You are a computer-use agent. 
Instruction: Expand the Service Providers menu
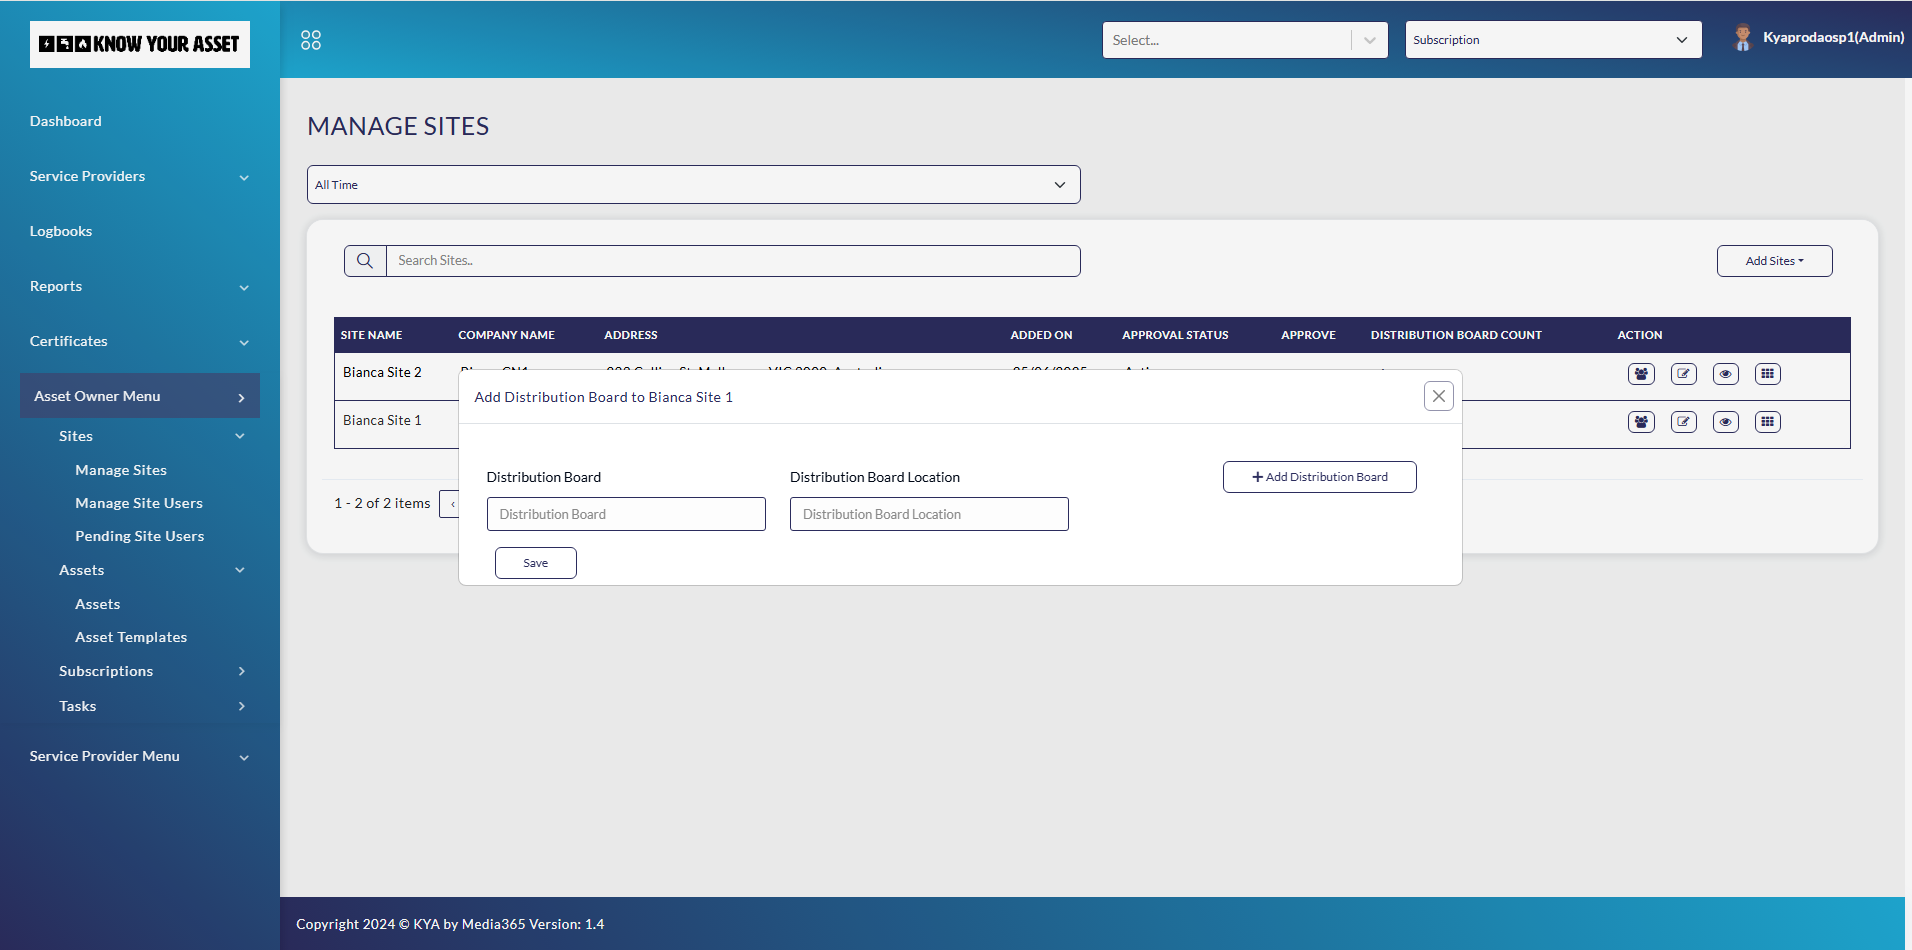tap(140, 176)
